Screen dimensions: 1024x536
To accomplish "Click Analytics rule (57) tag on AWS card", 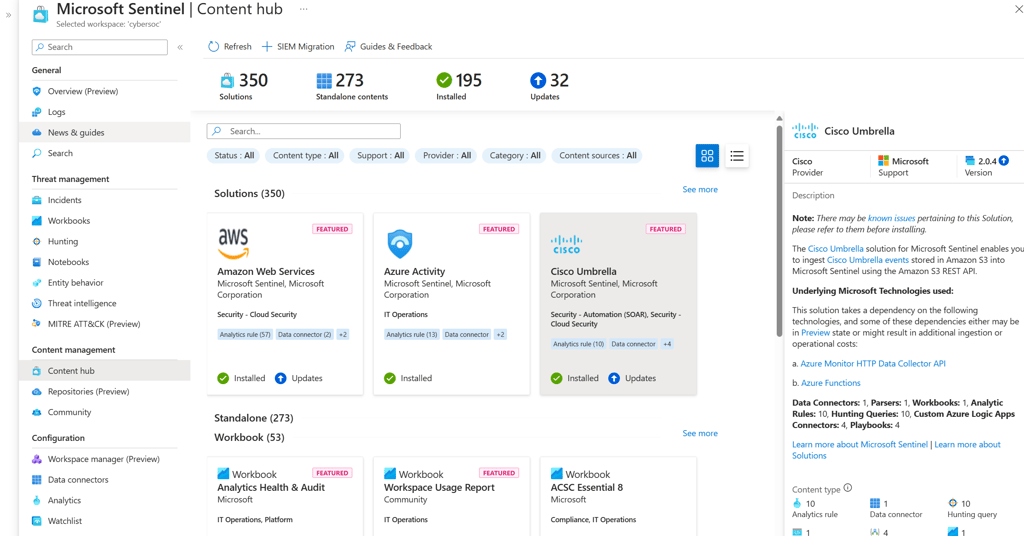I will point(245,334).
